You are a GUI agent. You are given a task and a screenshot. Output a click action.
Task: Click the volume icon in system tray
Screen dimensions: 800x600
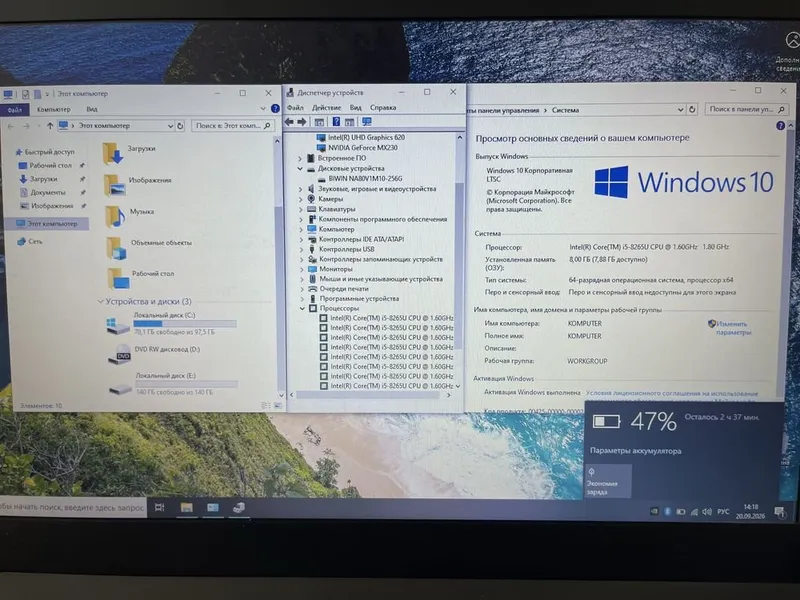pos(707,511)
